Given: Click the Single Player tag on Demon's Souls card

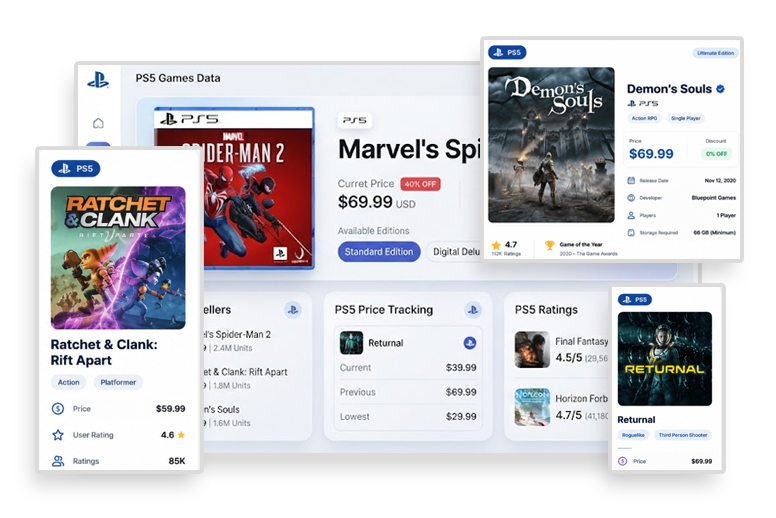Looking at the screenshot, I should click(685, 118).
